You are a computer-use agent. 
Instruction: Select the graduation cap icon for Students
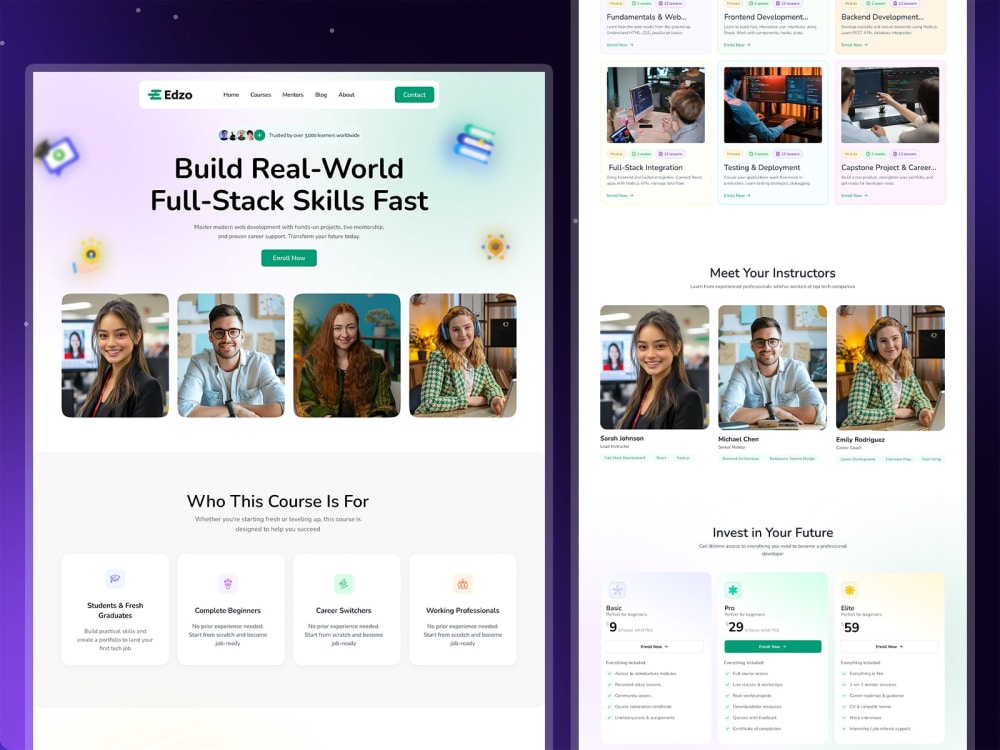tap(115, 578)
